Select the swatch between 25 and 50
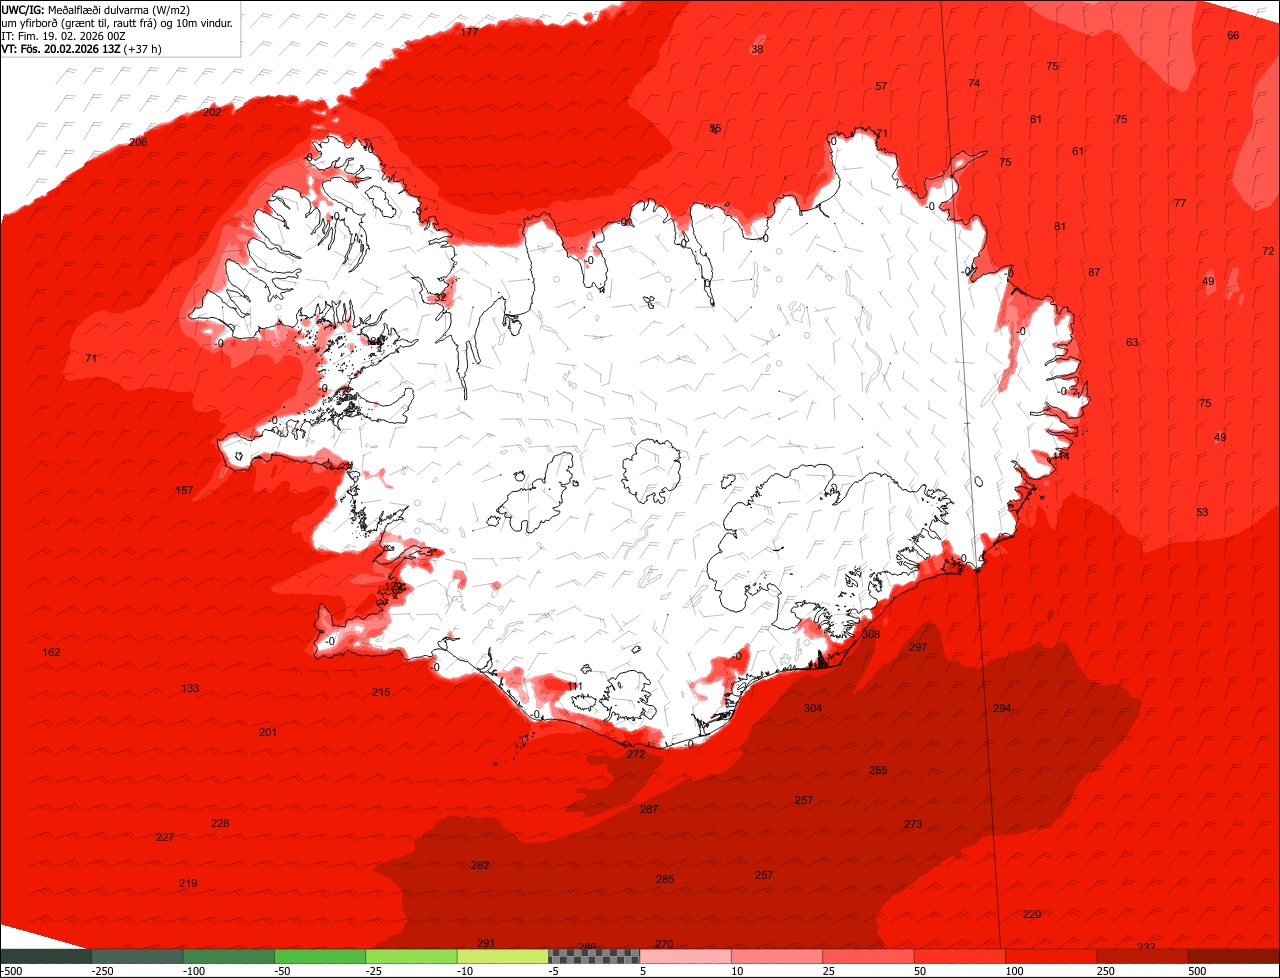Image resolution: width=1280 pixels, height=978 pixels. tap(869, 956)
